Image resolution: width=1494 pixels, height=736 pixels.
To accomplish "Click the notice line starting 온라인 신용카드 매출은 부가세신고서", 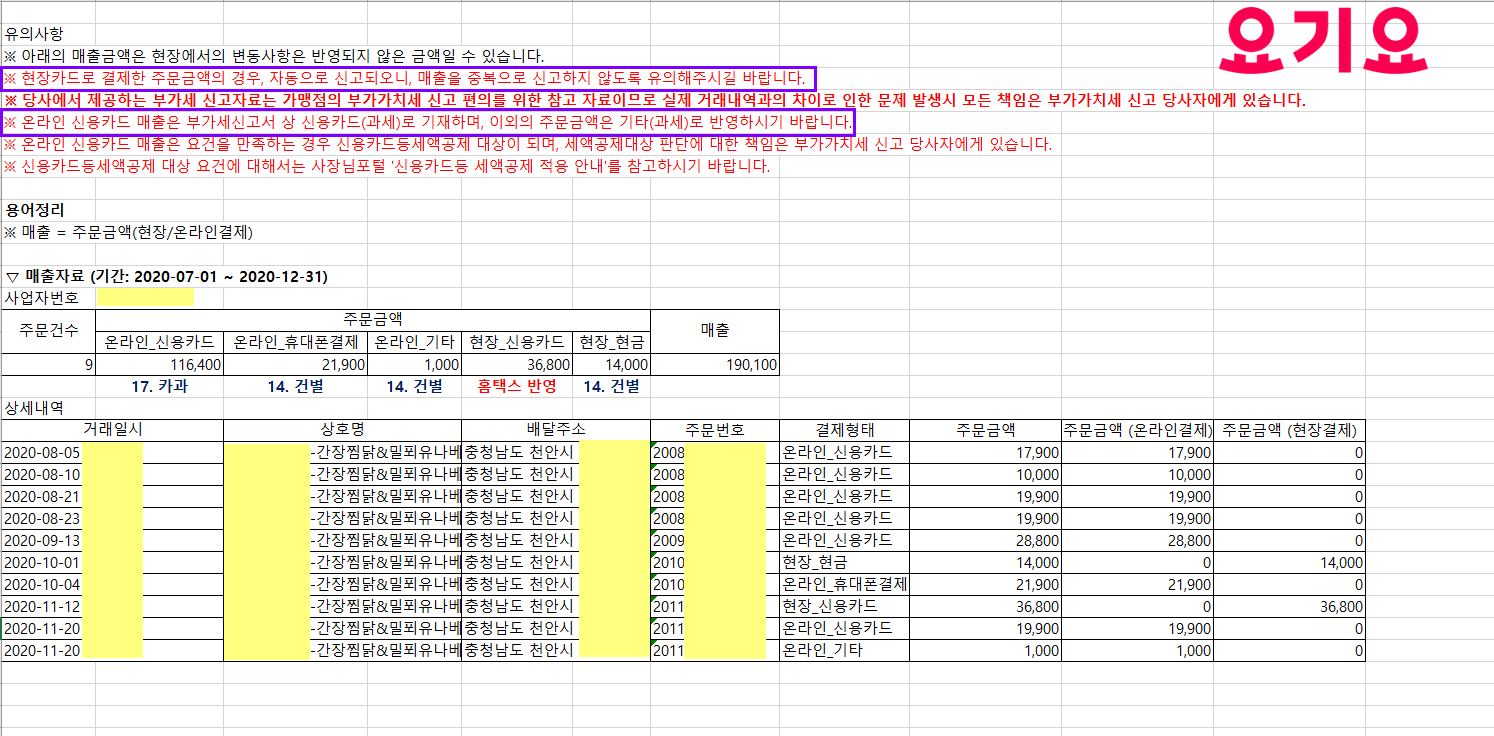I will coord(428,122).
